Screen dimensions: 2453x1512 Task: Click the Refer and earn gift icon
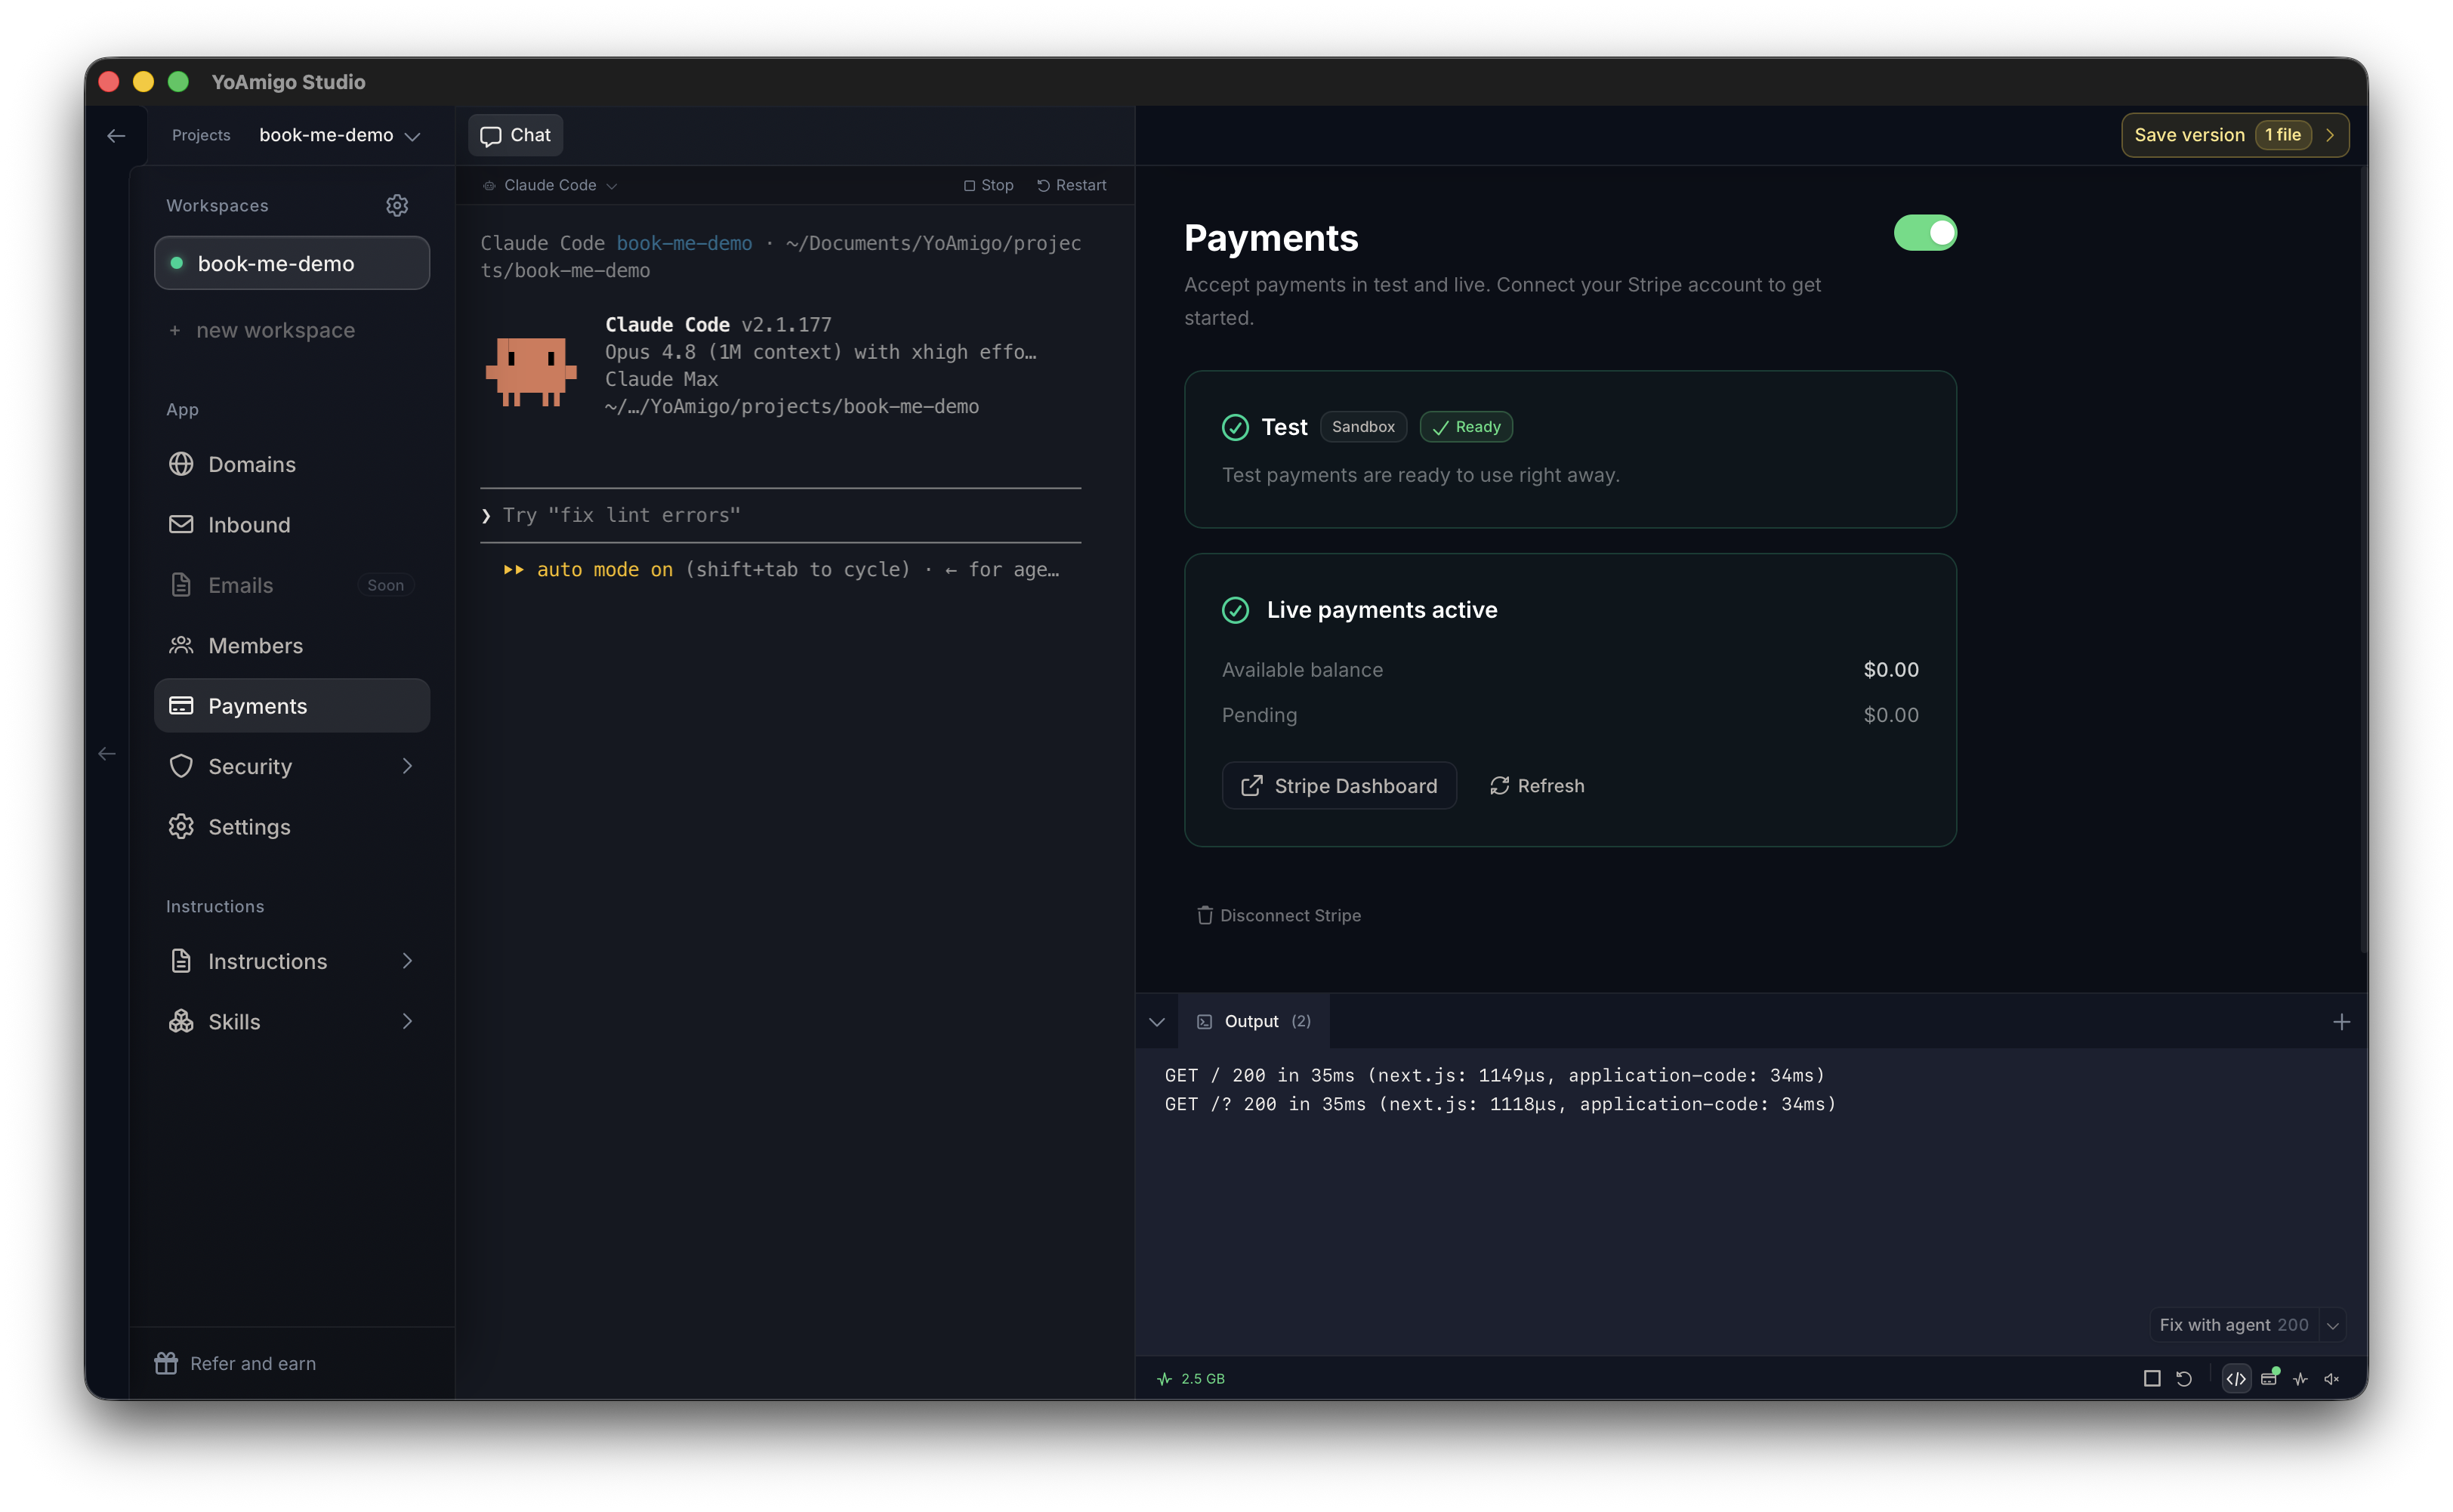point(166,1363)
